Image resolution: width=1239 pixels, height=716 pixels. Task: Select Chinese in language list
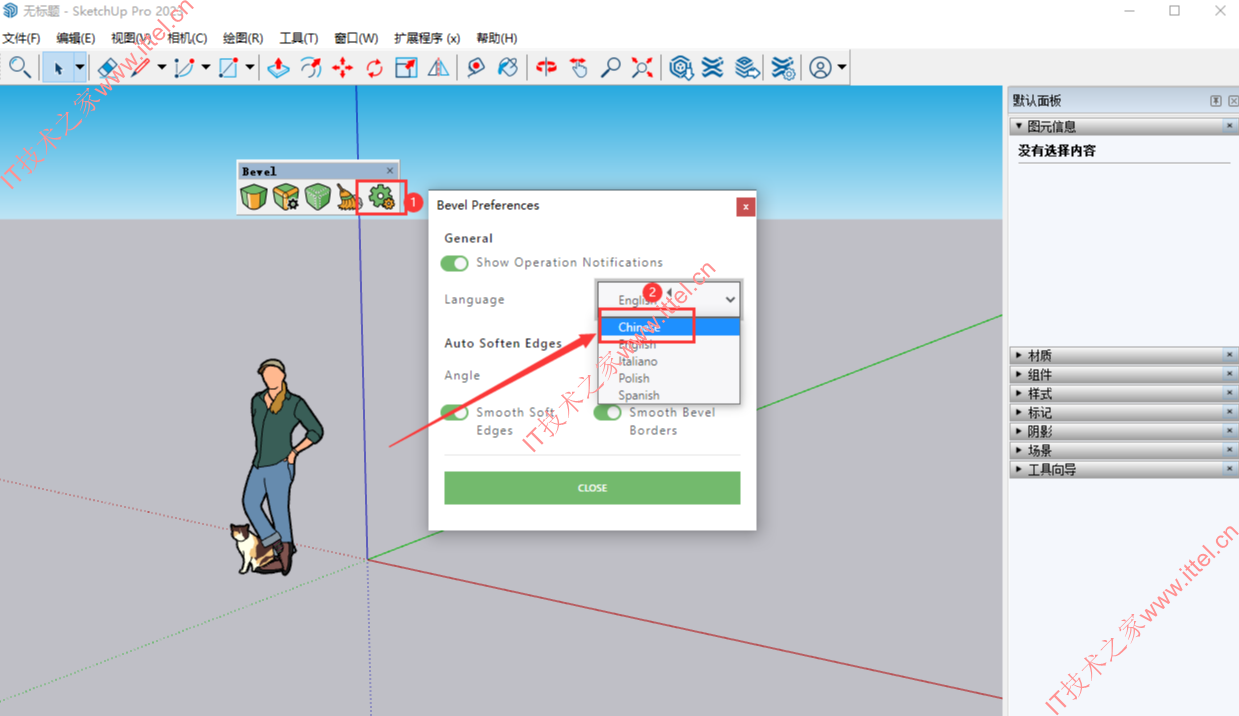tap(669, 327)
